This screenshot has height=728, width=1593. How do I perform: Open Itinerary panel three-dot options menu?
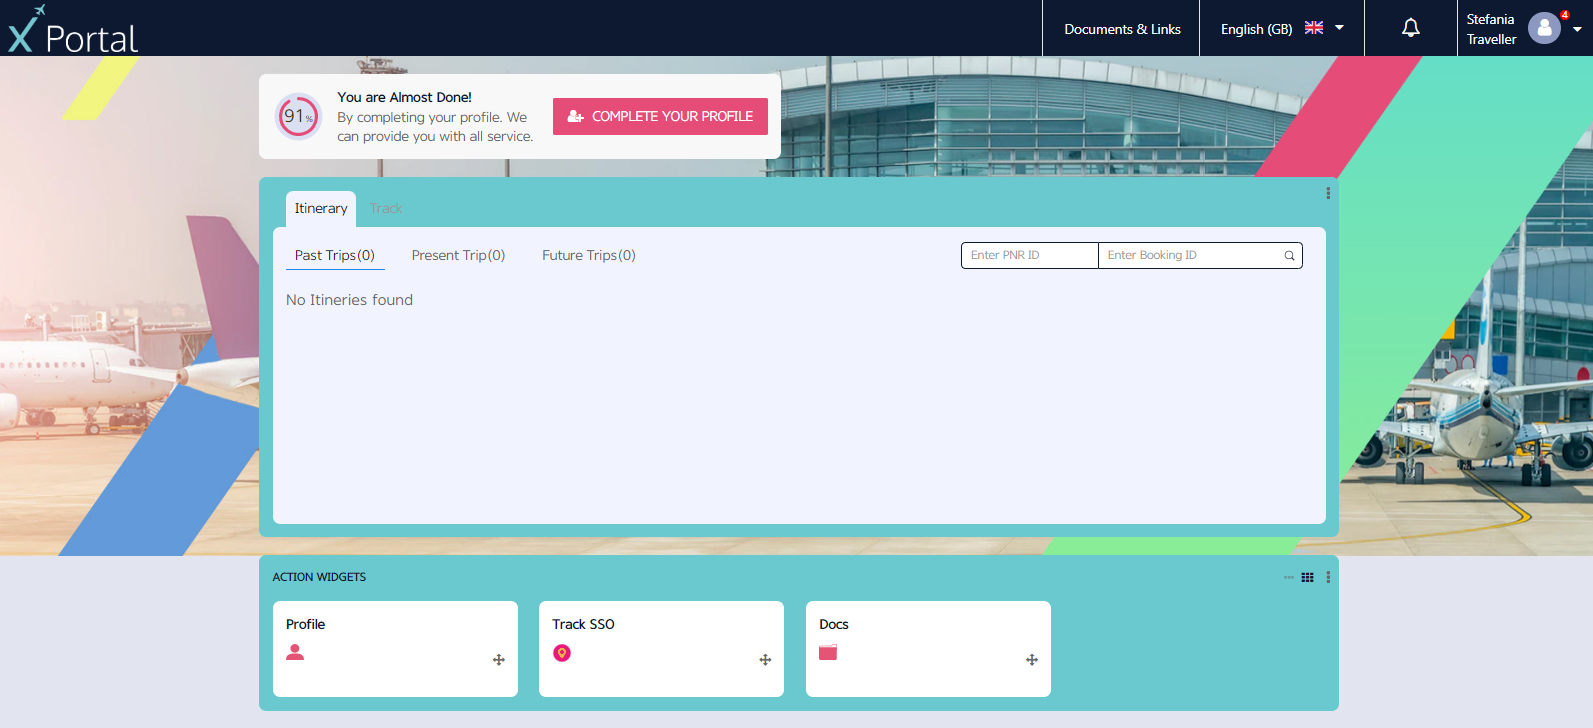pos(1328,193)
